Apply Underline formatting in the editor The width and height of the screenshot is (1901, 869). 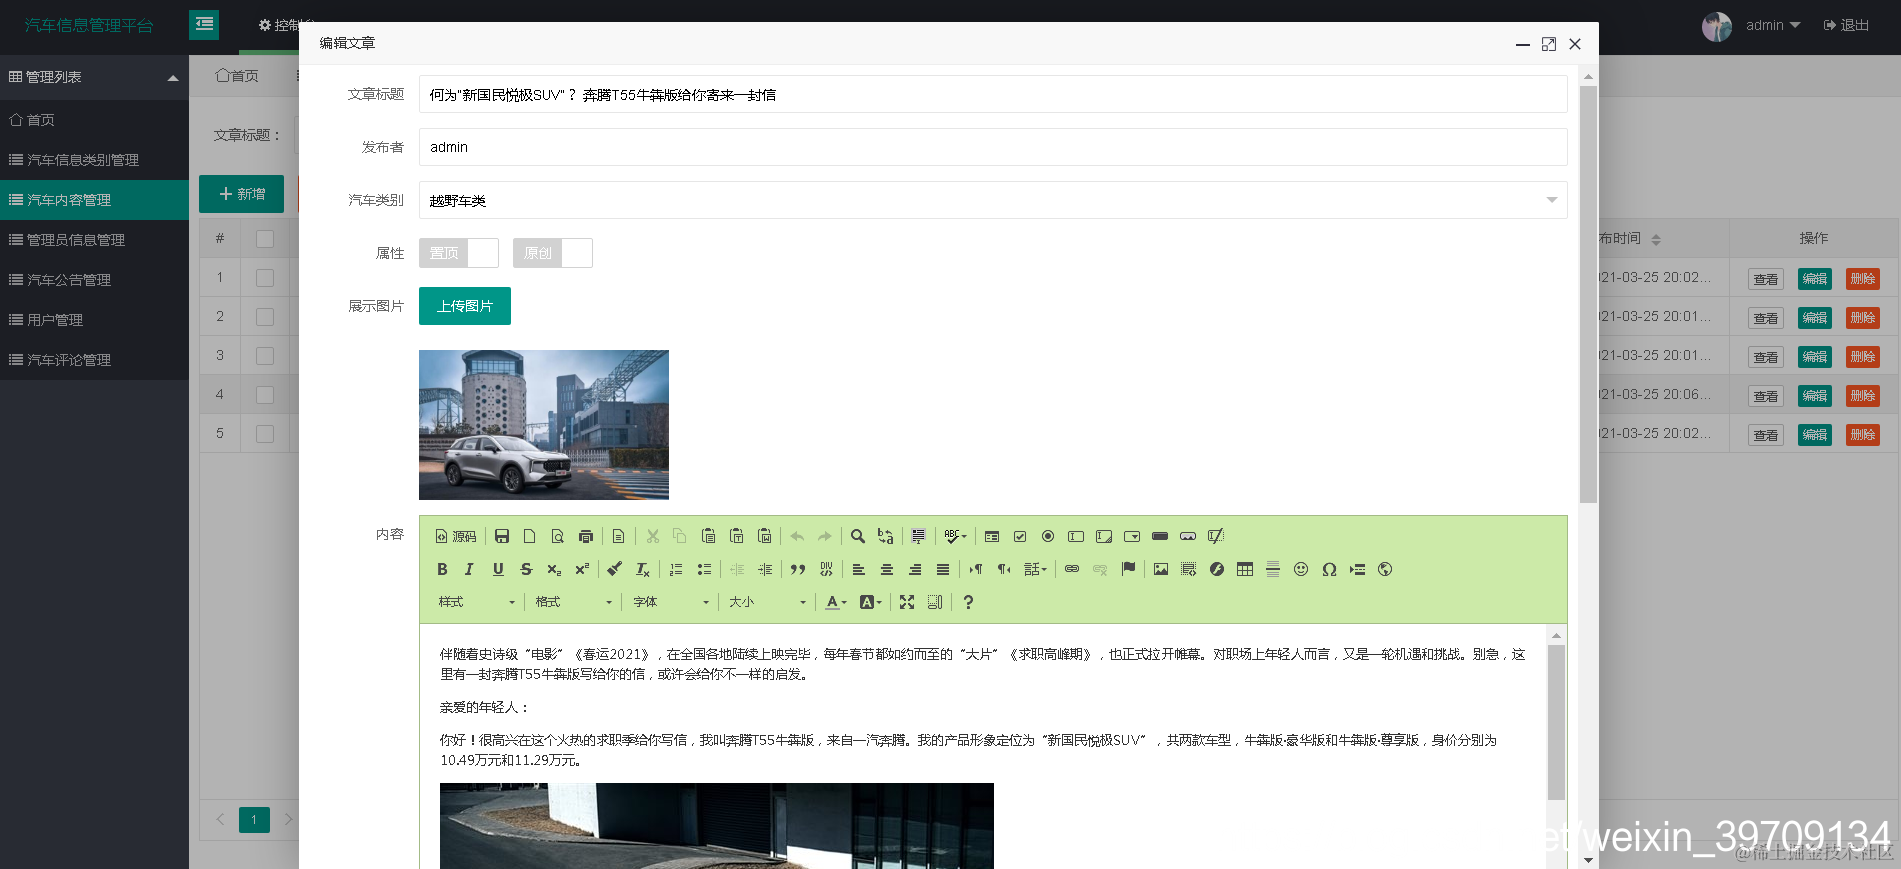point(498,570)
